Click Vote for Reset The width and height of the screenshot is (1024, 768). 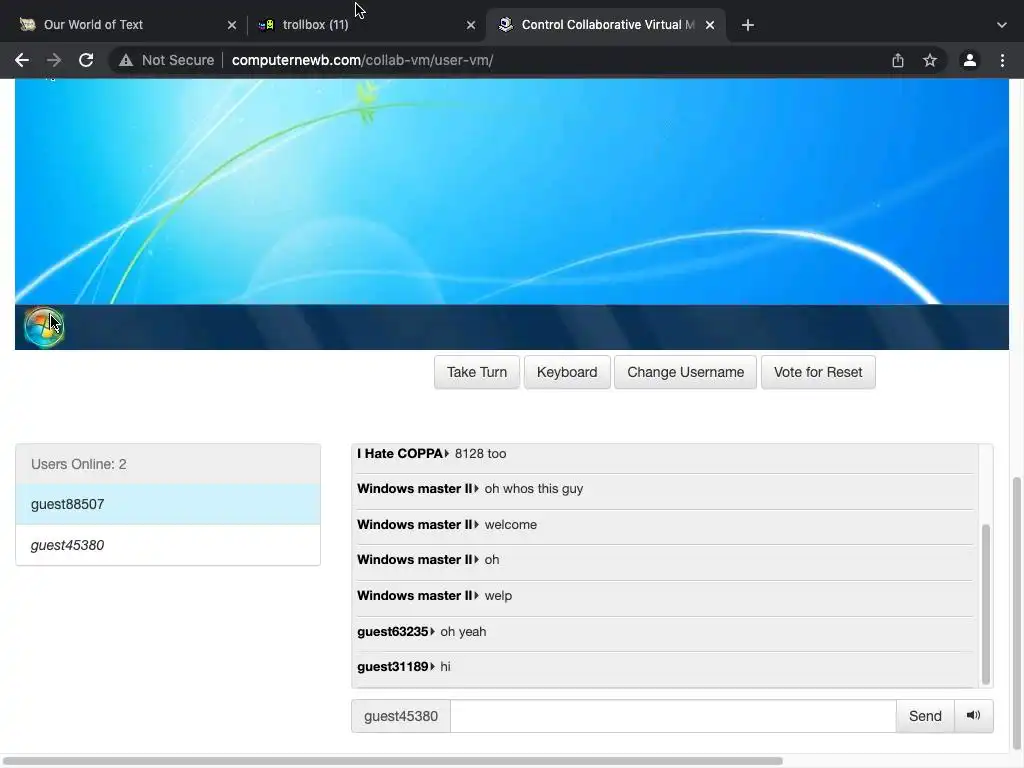pyautogui.click(x=818, y=372)
